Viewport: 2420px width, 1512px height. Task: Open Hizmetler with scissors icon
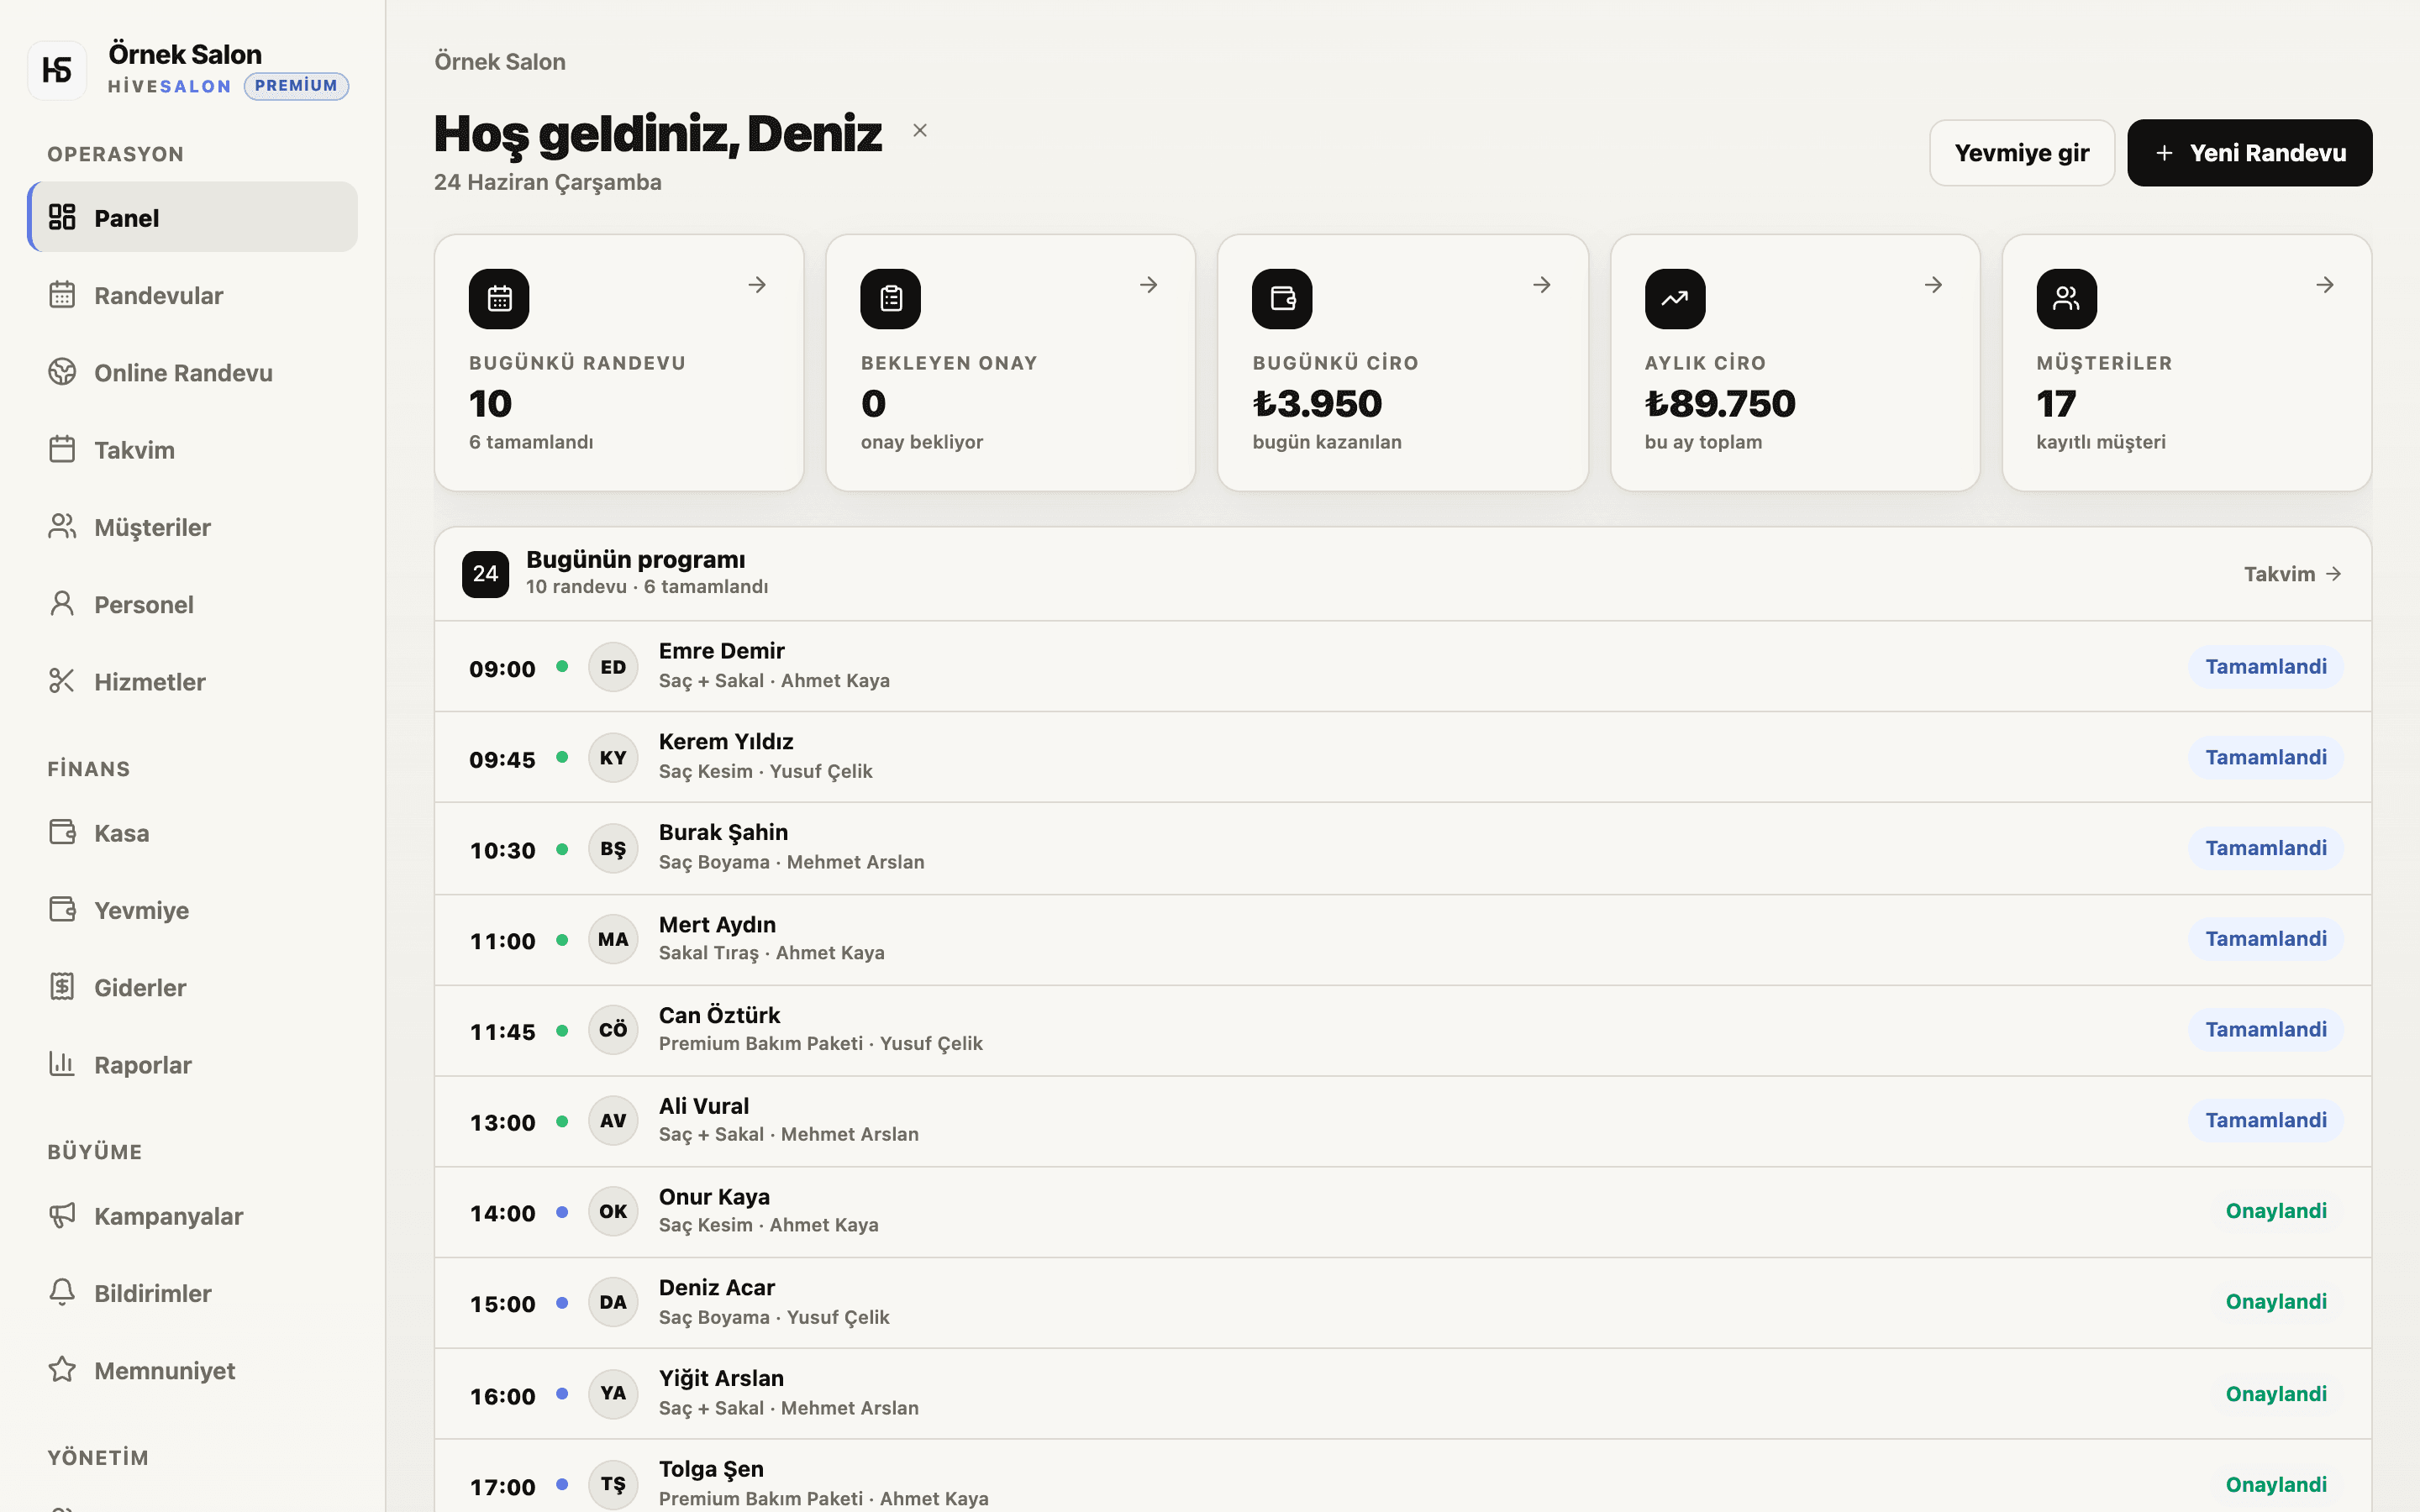click(x=192, y=681)
